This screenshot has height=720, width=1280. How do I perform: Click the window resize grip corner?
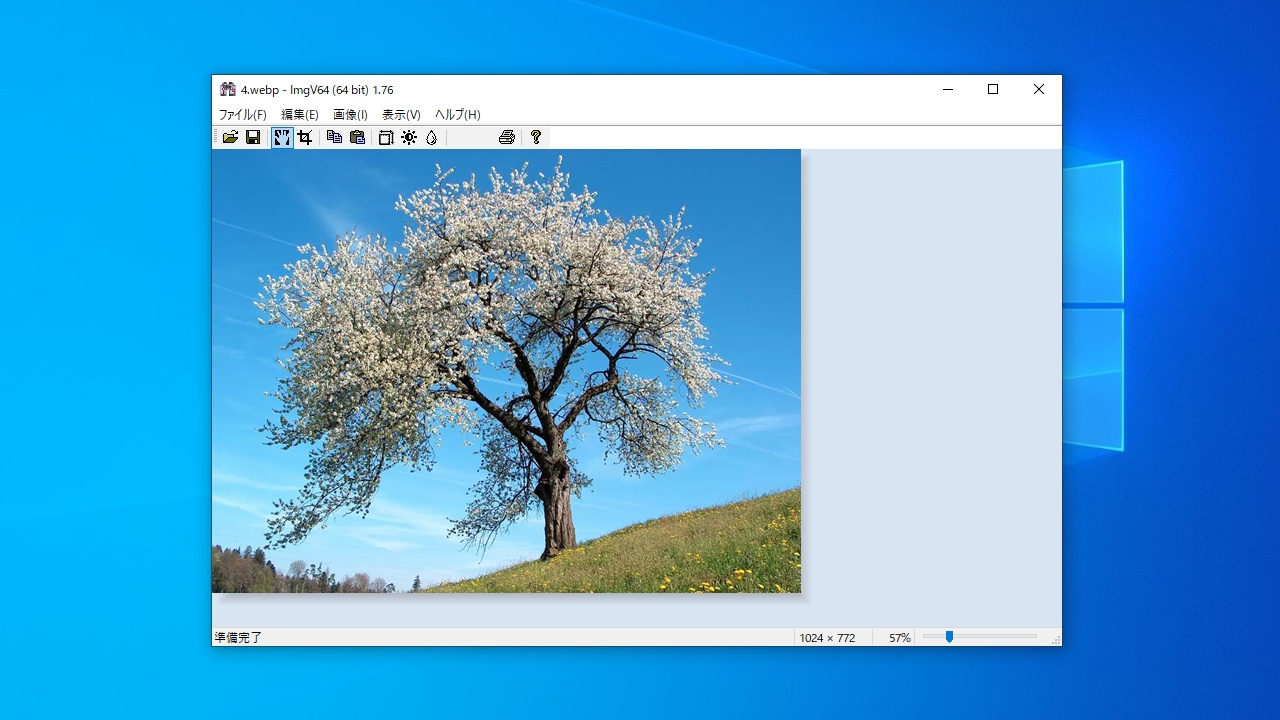1055,639
